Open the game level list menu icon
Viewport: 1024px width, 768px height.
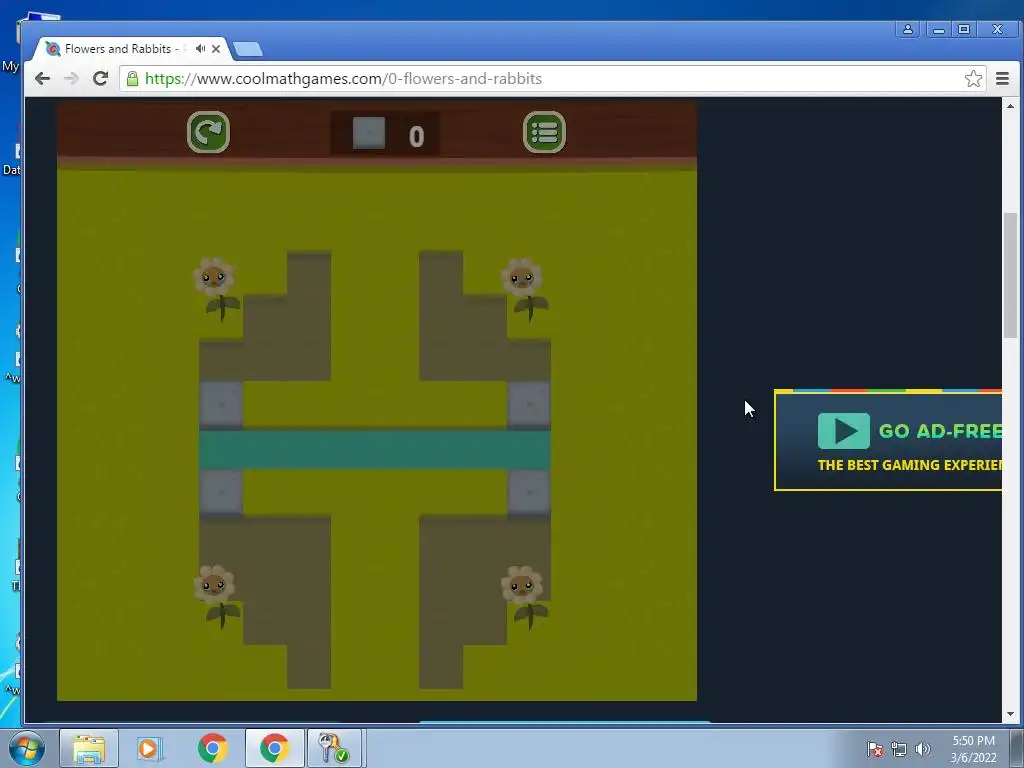(x=544, y=132)
